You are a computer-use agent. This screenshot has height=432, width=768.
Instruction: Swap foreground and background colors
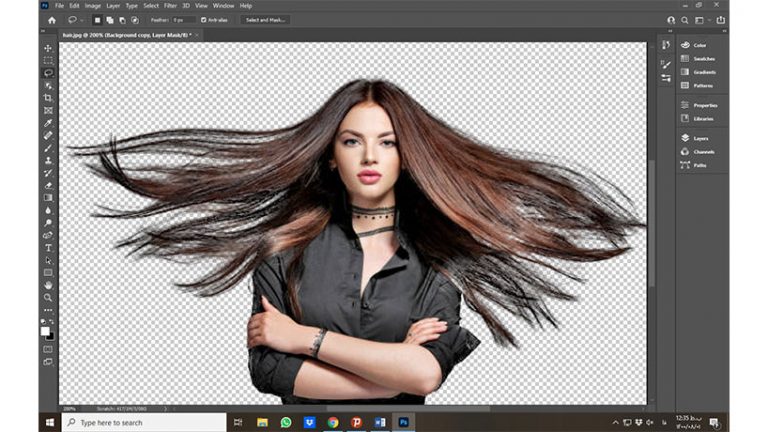(x=51, y=322)
